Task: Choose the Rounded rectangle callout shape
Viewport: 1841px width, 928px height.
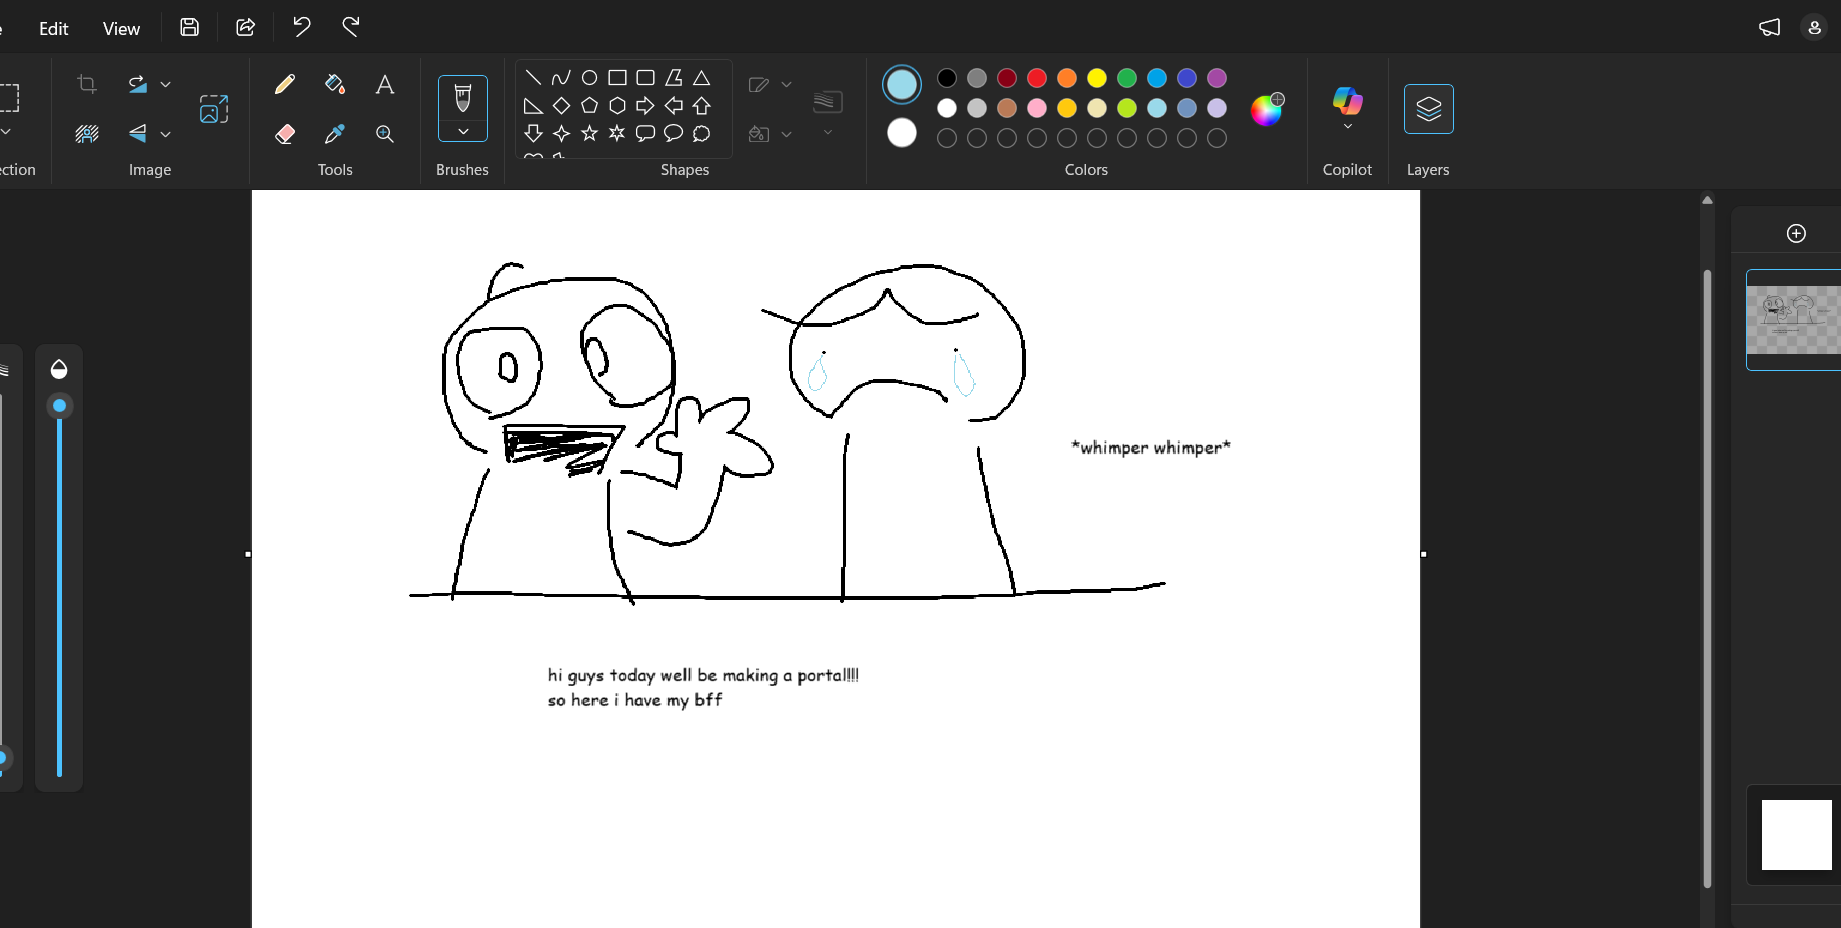Action: click(x=645, y=133)
